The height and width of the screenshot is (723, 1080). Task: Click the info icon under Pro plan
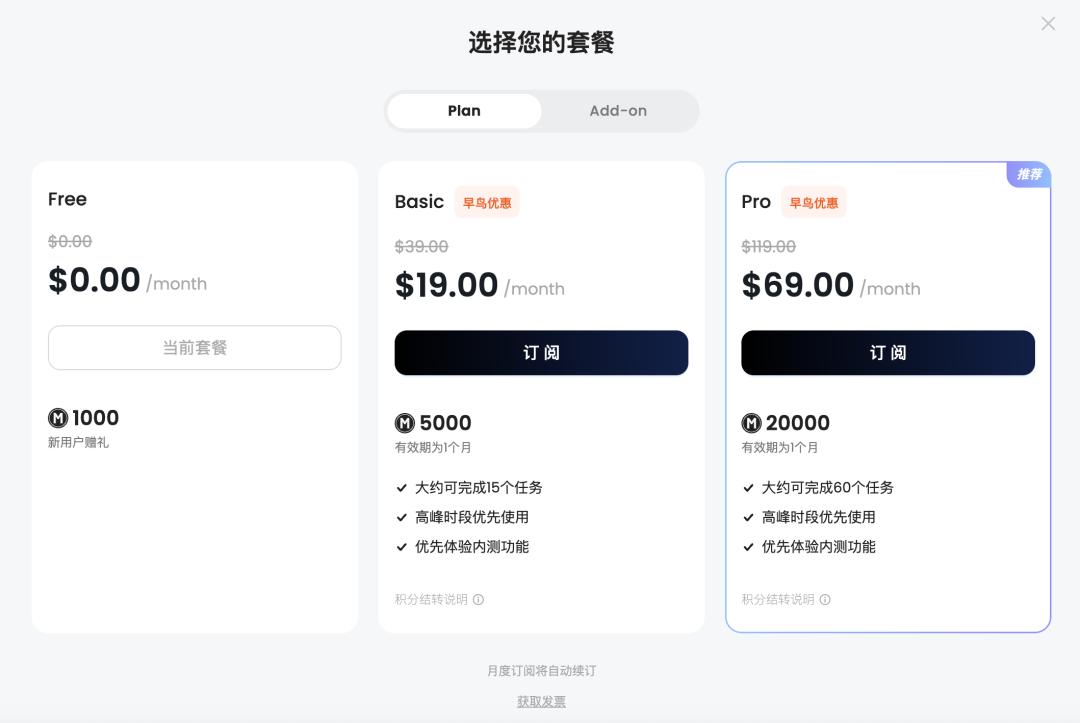[825, 600]
